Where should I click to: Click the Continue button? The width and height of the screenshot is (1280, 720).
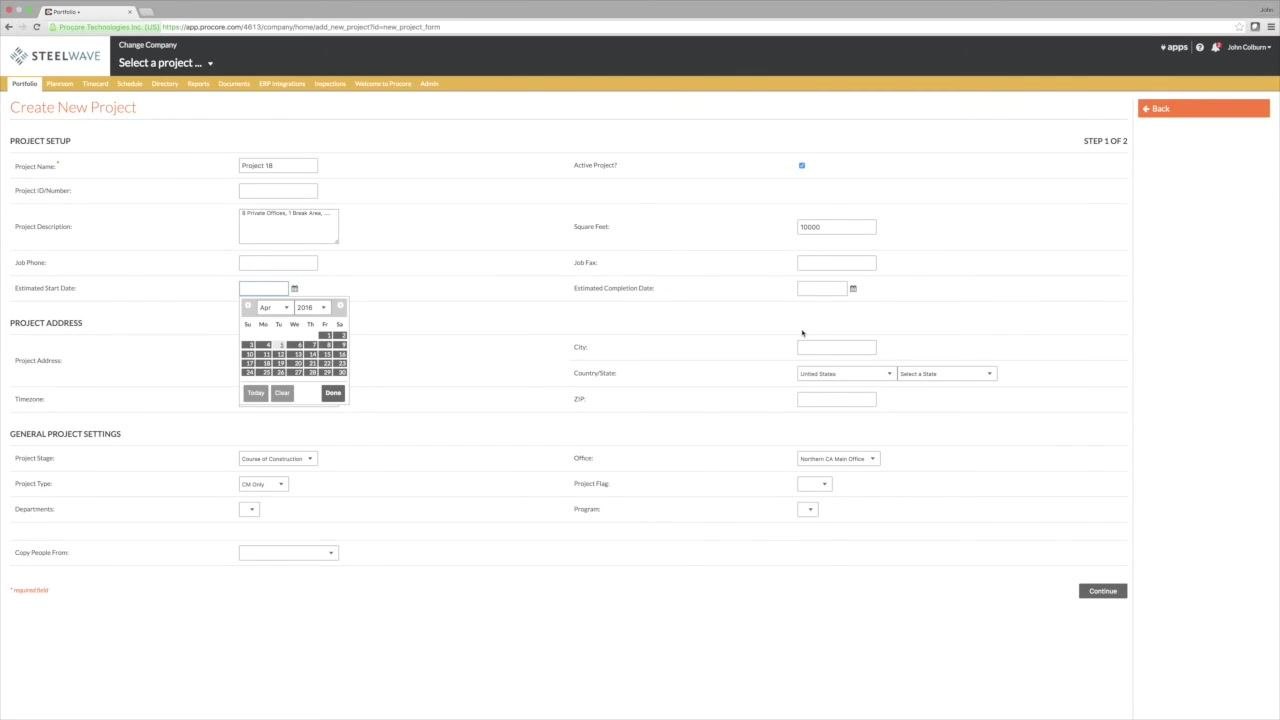pos(1103,591)
